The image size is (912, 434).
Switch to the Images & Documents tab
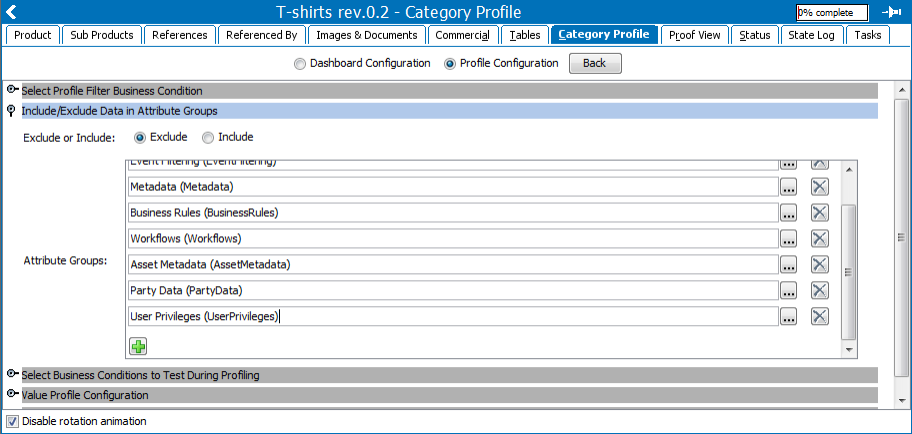coord(367,35)
